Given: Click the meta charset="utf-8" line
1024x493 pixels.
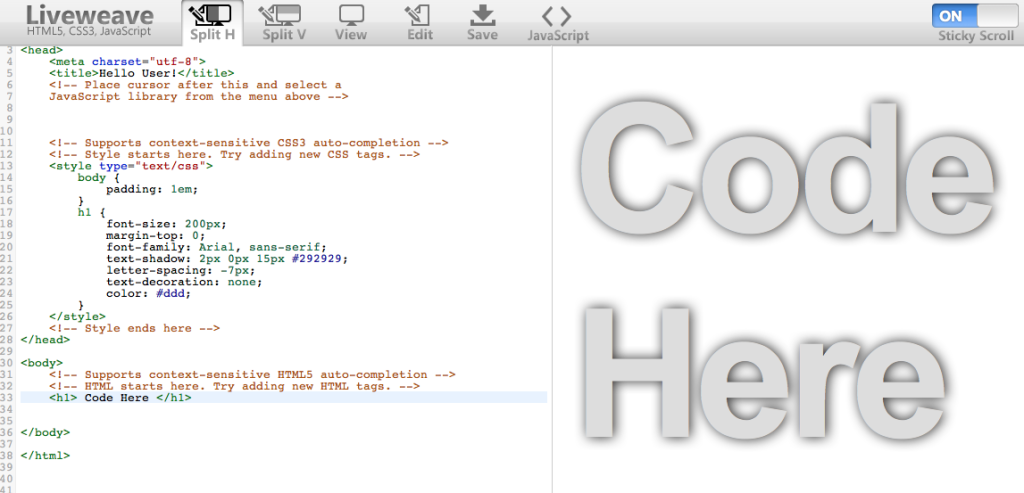Looking at the screenshot, I should coord(127,61).
